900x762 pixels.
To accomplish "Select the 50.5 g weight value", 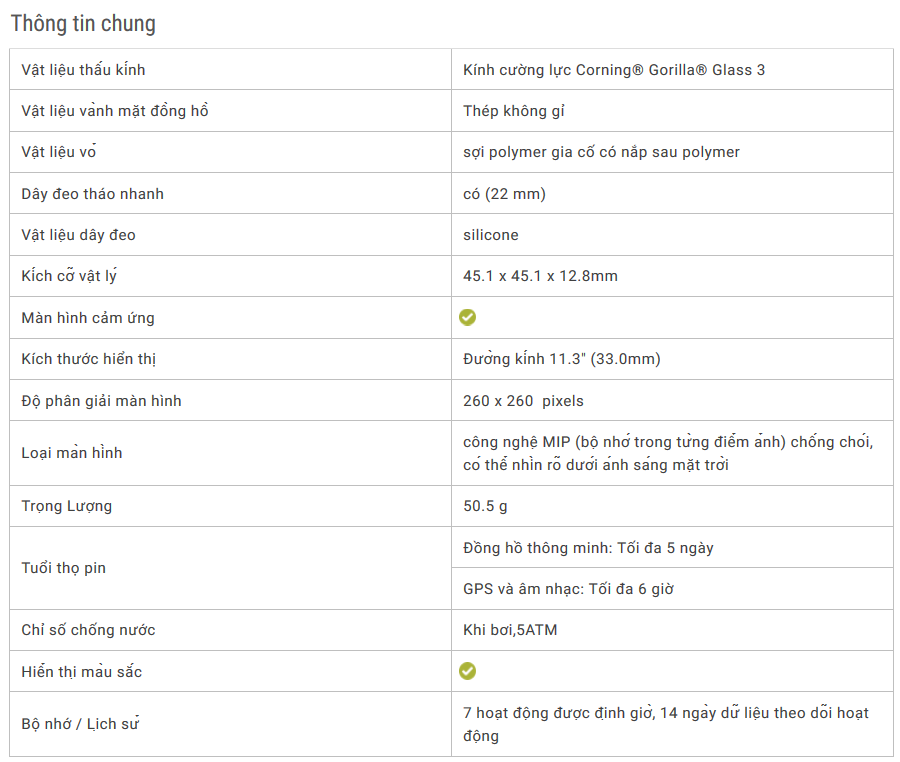I will [x=485, y=506].
